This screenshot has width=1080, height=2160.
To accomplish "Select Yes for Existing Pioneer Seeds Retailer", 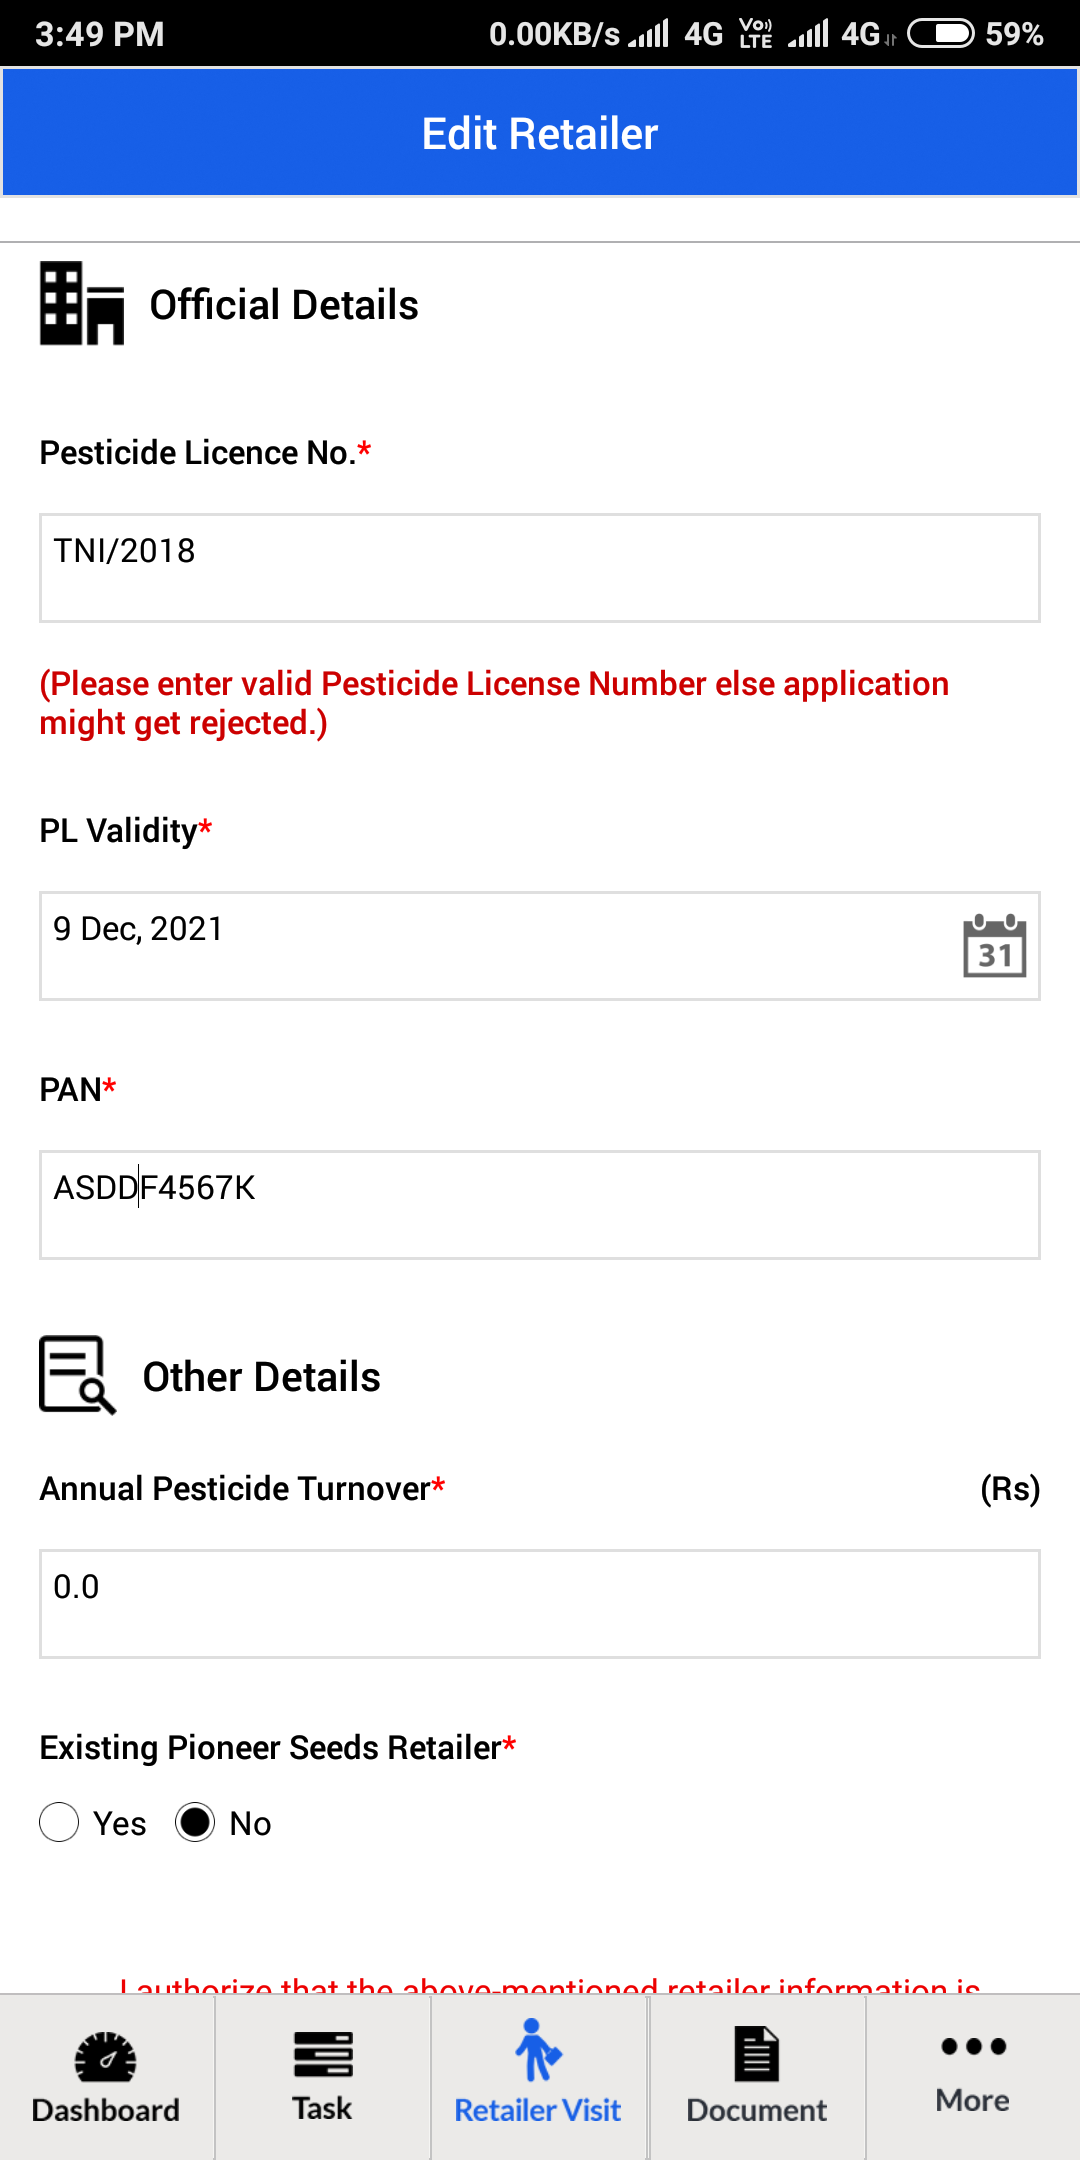I will [x=59, y=1822].
